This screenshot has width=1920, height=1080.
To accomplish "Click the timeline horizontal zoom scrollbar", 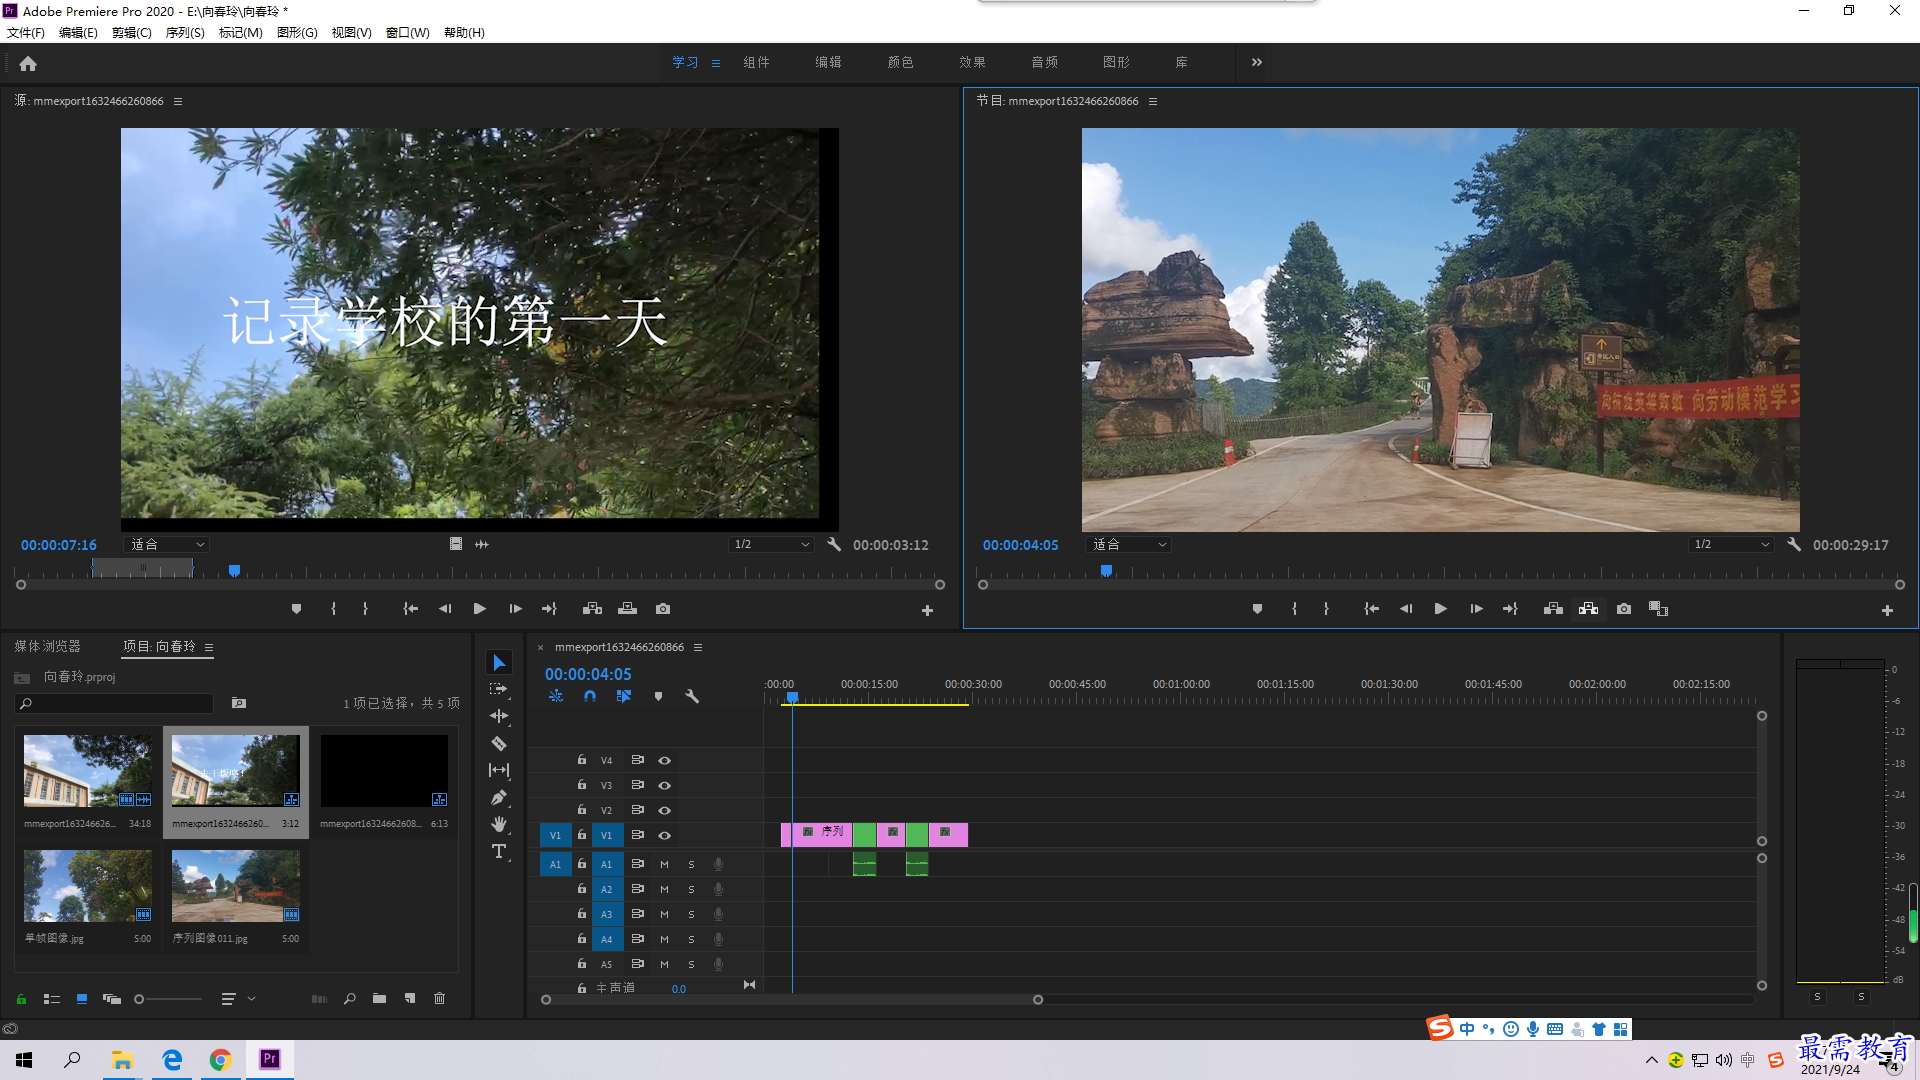I will pos(792,999).
